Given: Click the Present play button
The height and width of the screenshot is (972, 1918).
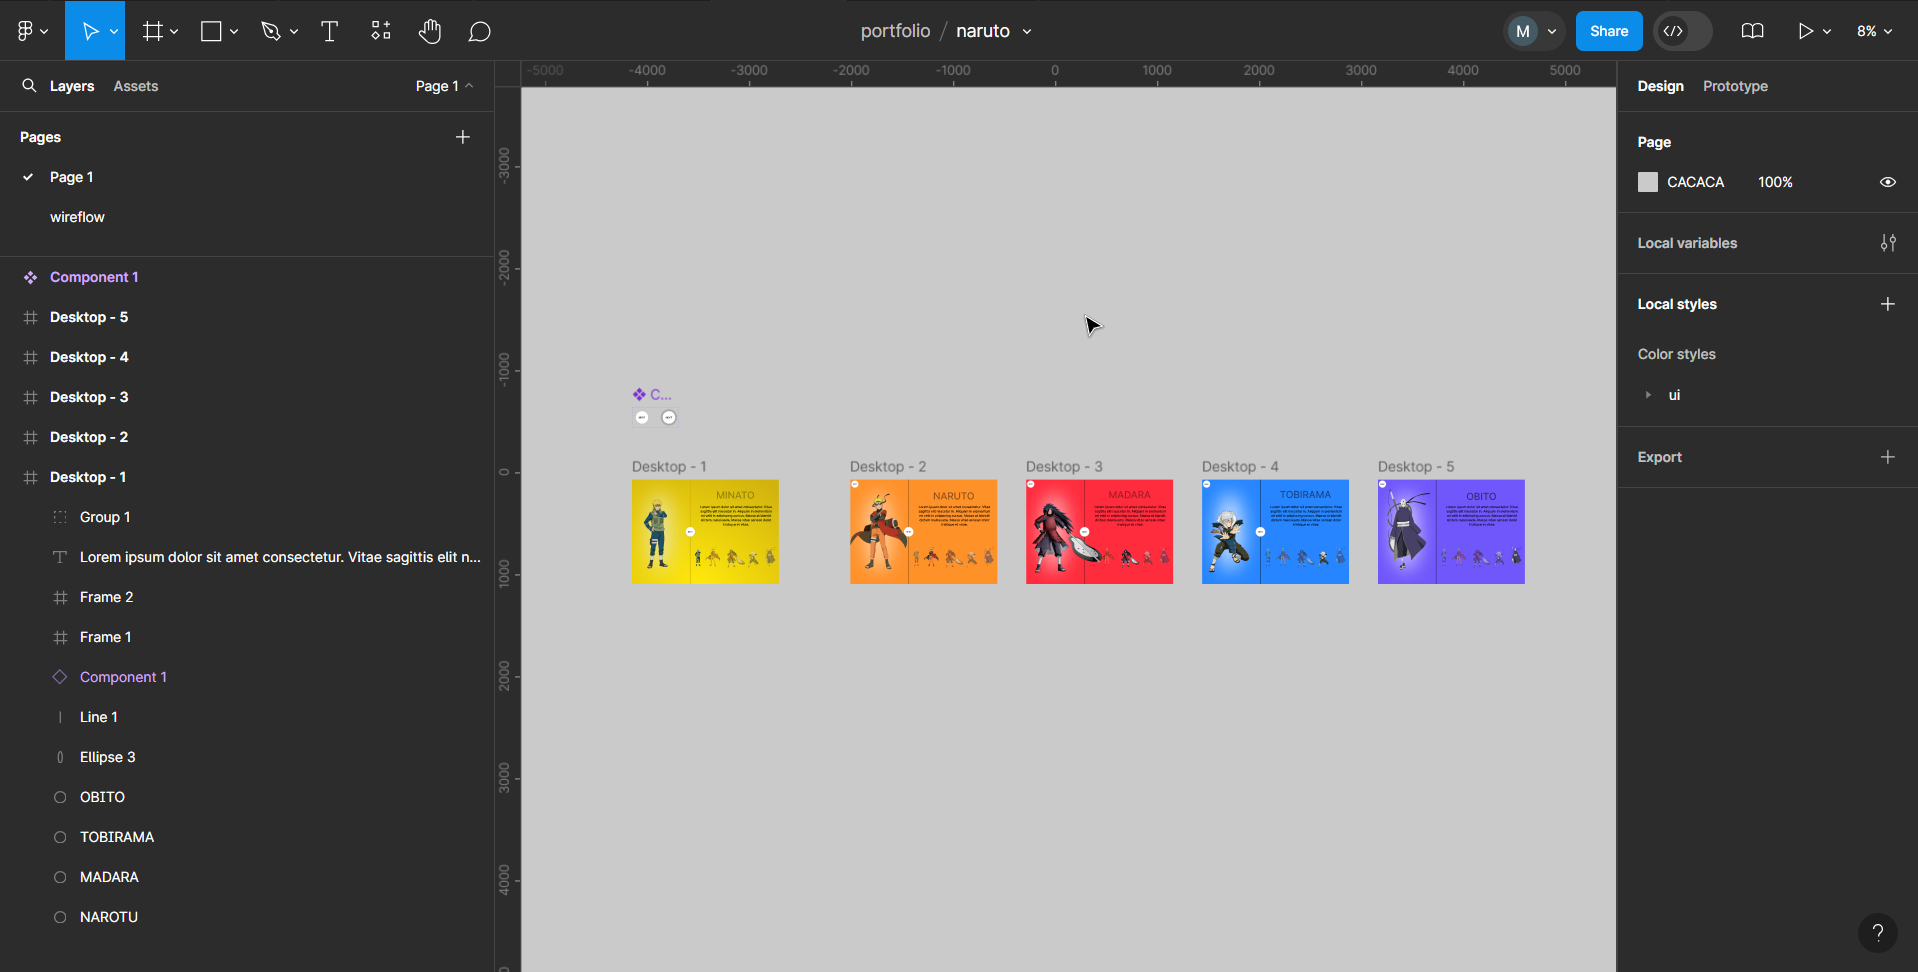Looking at the screenshot, I should (x=1805, y=31).
